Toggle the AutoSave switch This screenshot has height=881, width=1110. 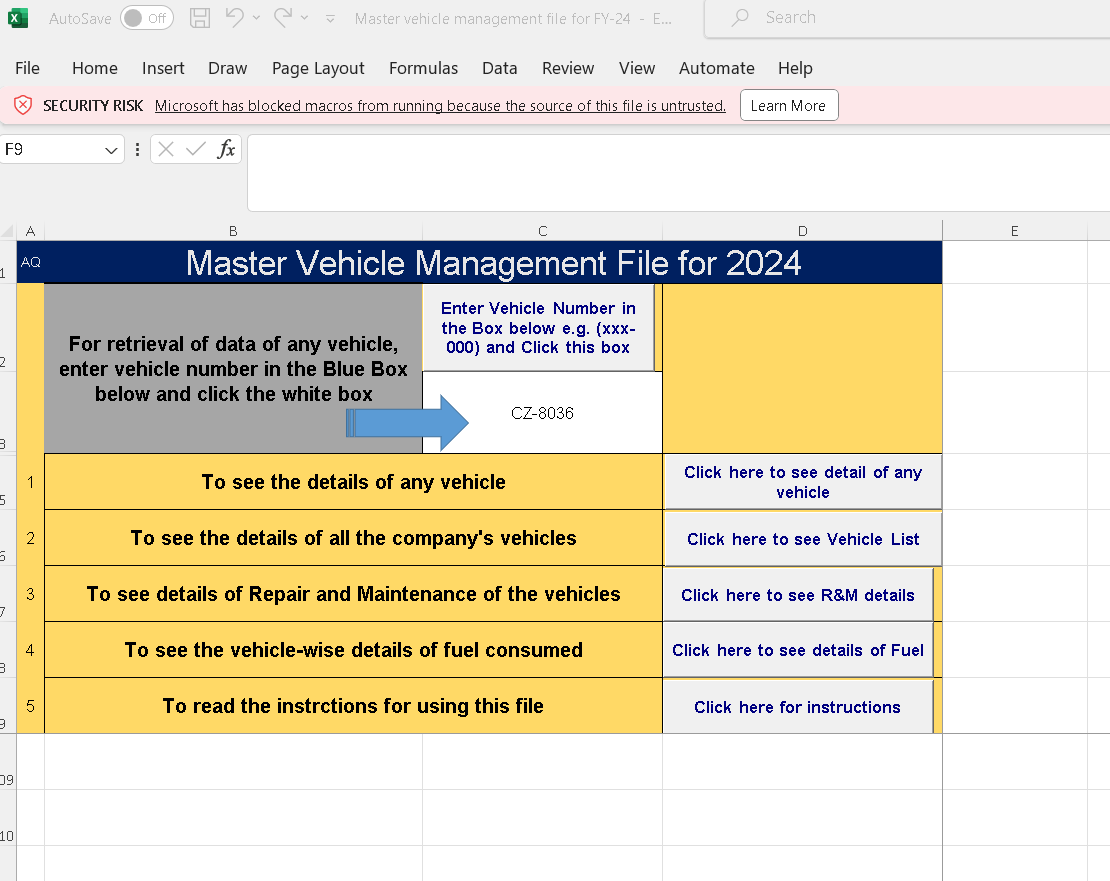click(147, 18)
